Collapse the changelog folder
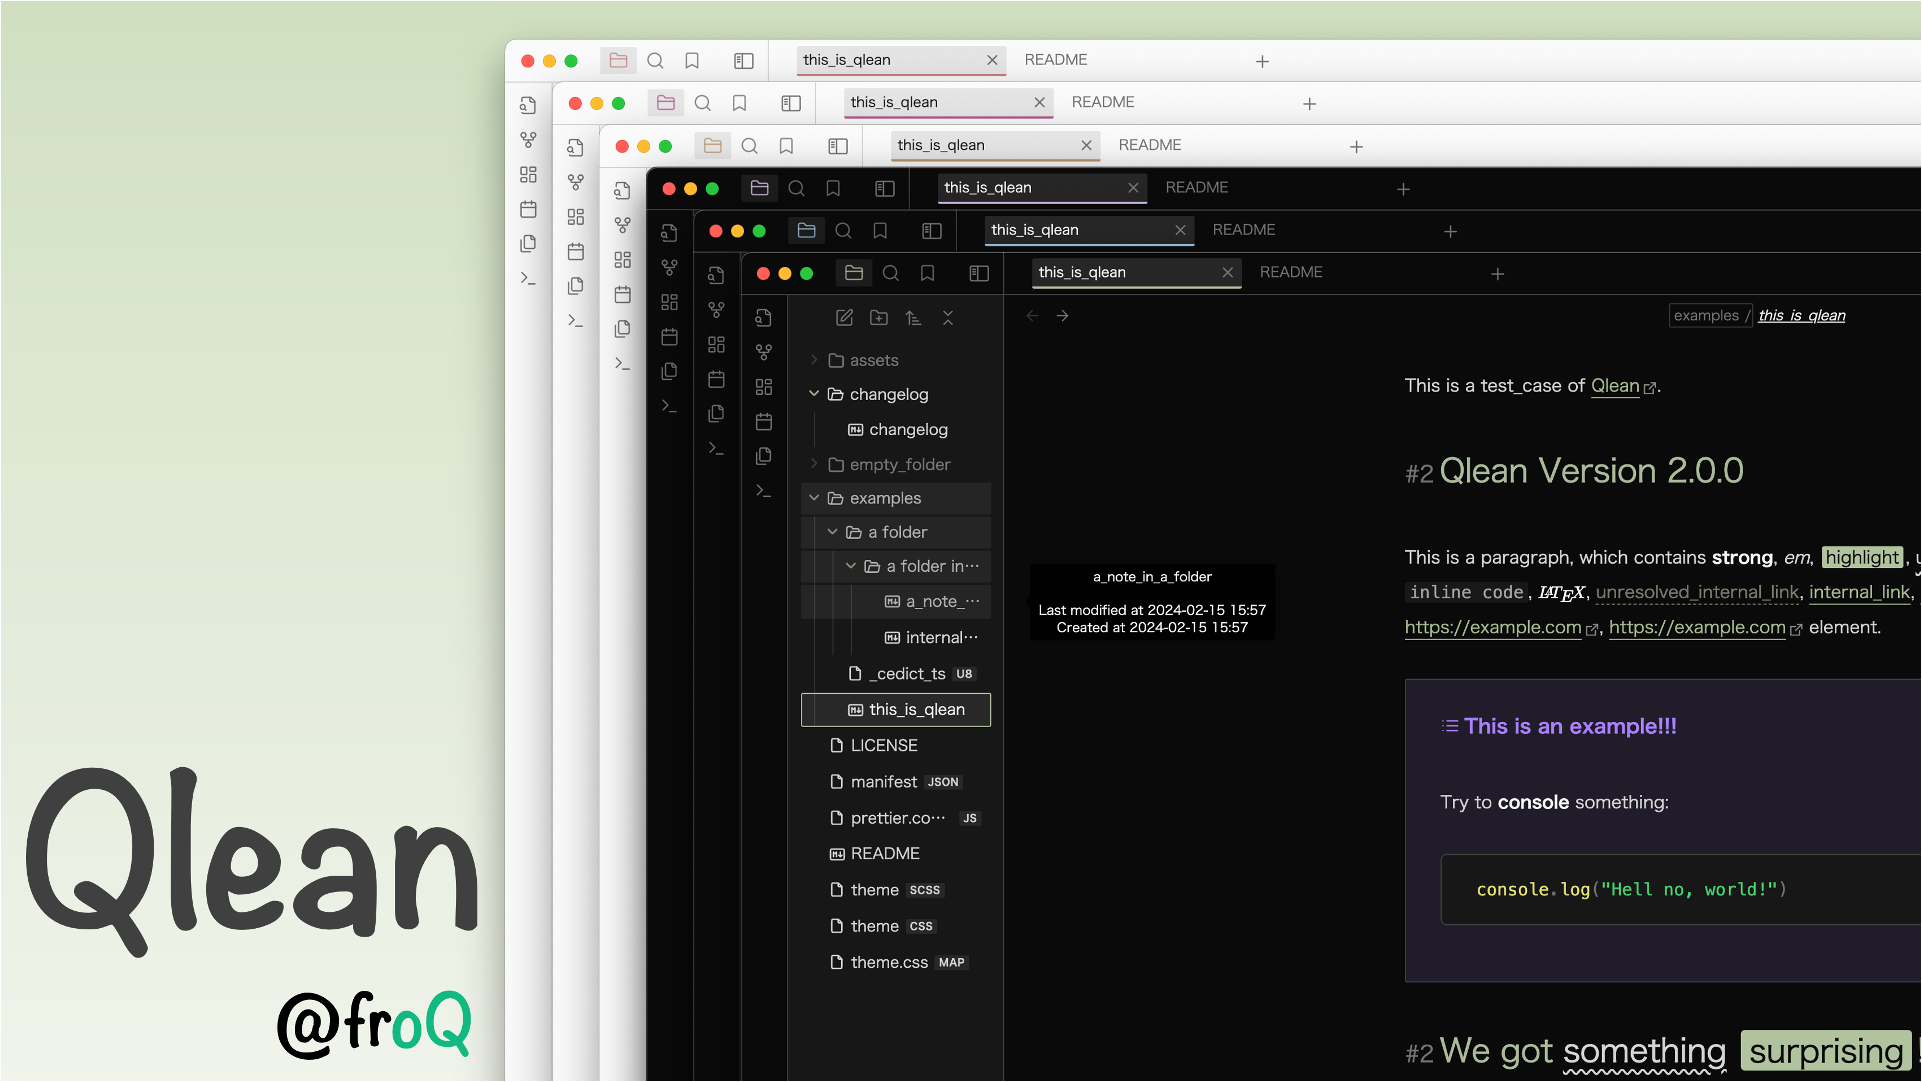 (x=813, y=394)
